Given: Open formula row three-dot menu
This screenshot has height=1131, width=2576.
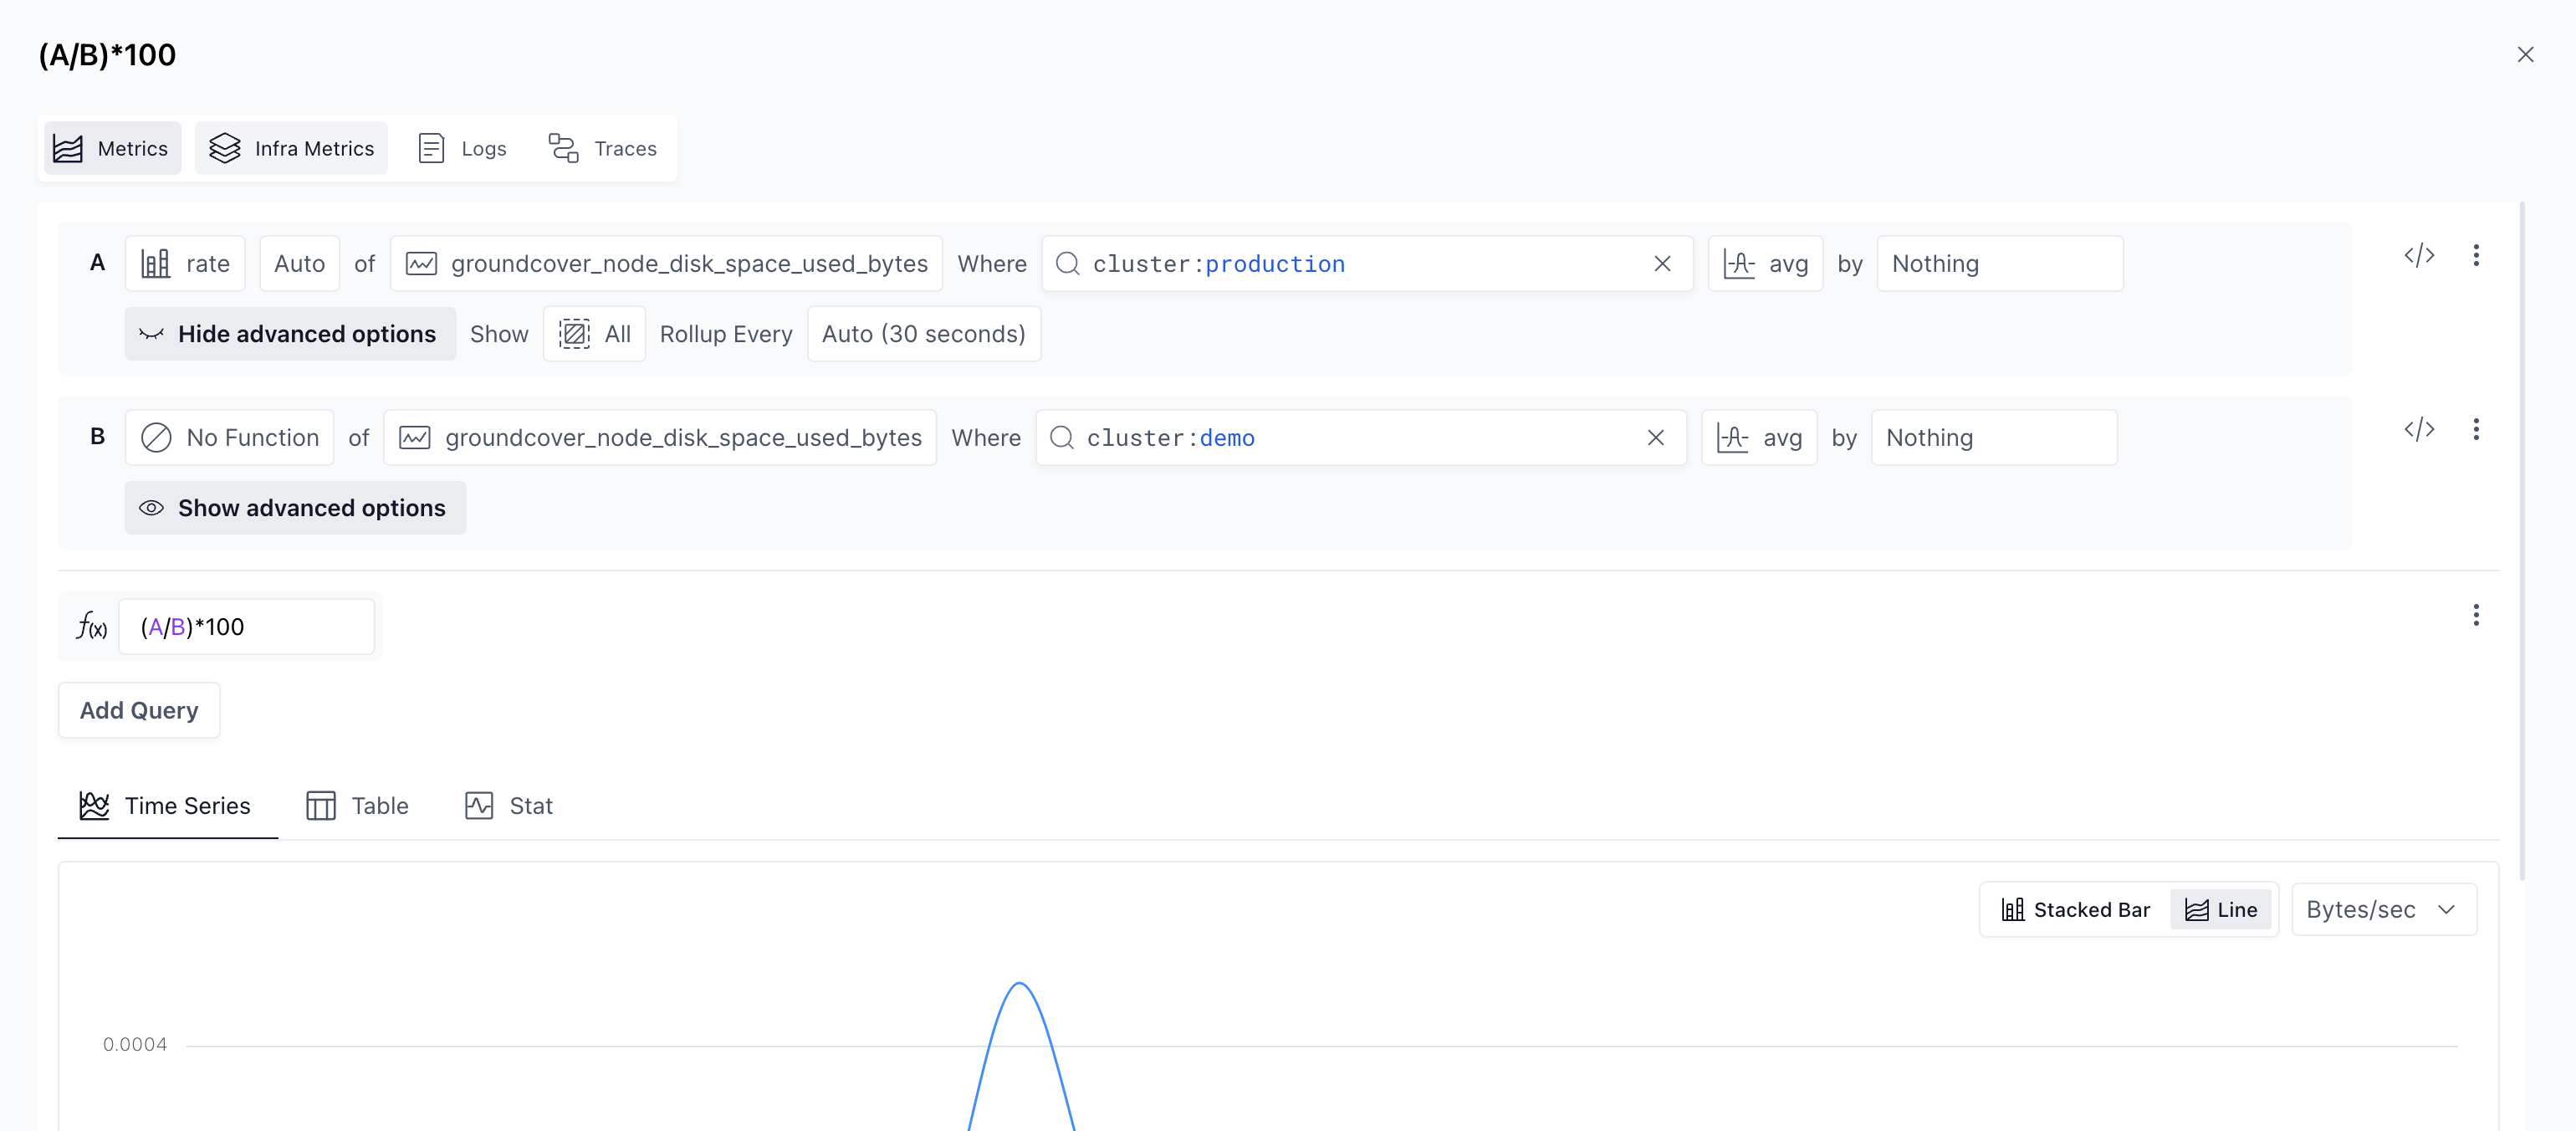Looking at the screenshot, I should click(x=2476, y=615).
